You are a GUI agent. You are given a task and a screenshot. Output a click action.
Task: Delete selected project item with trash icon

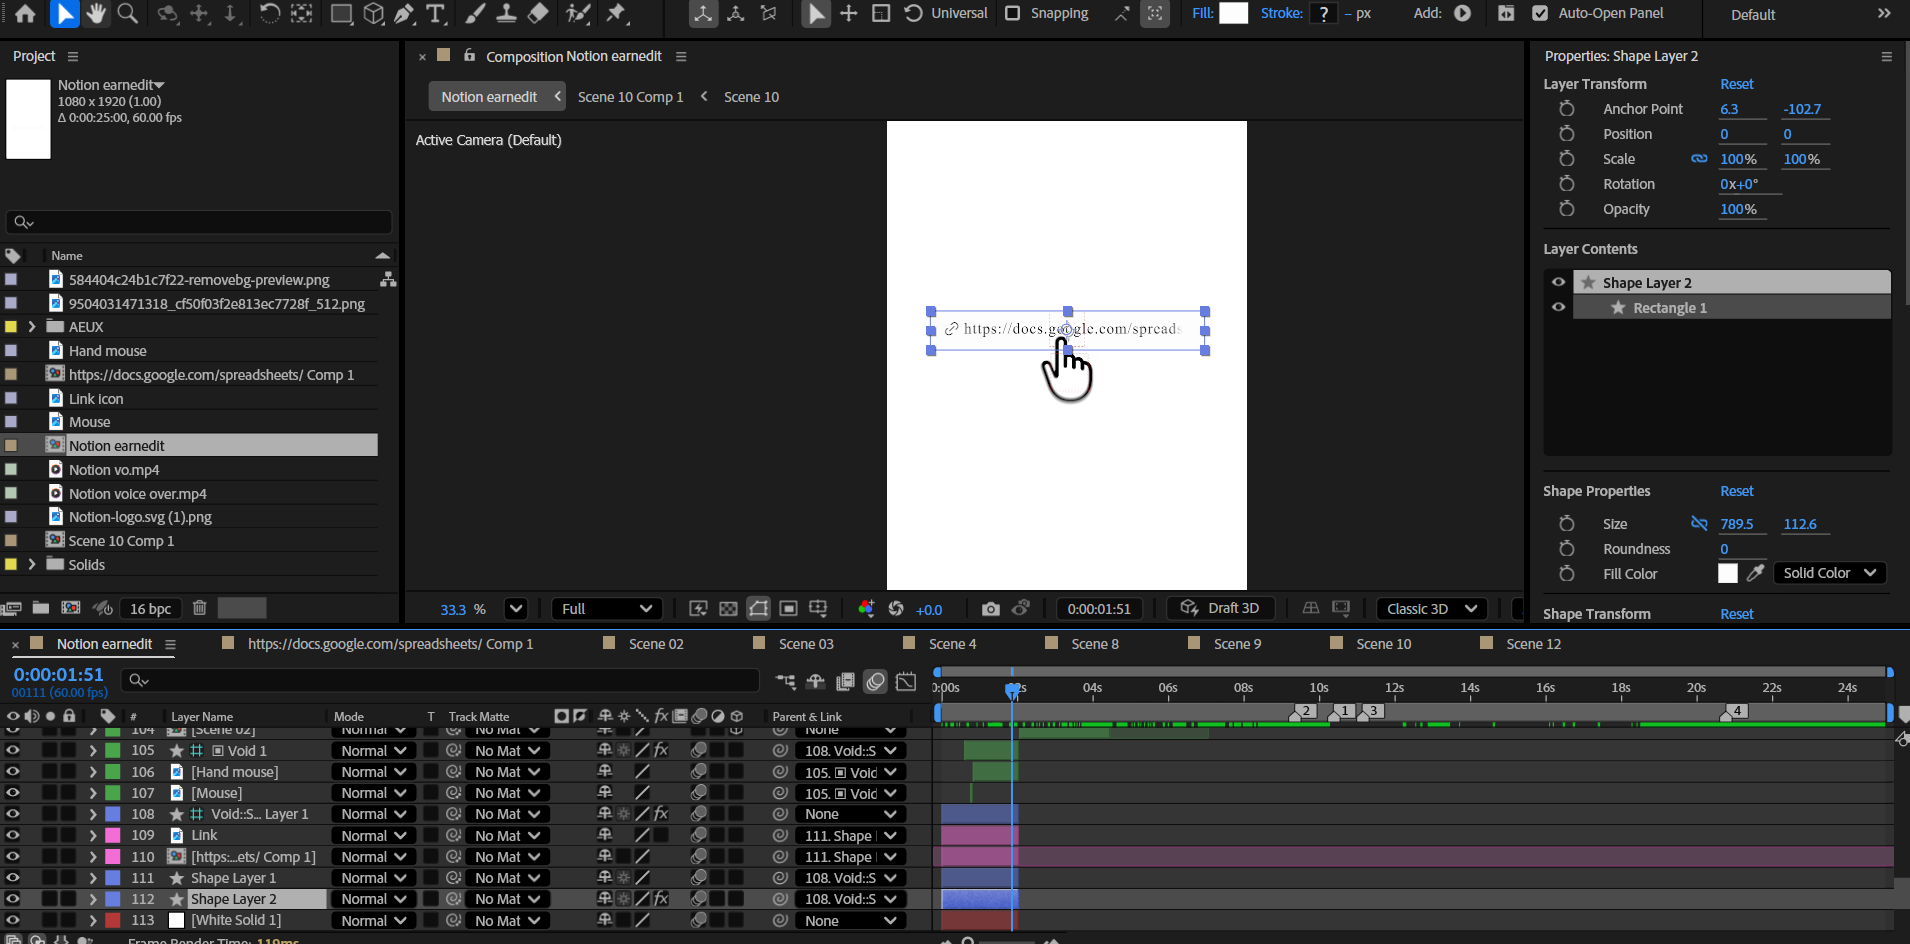click(x=199, y=608)
